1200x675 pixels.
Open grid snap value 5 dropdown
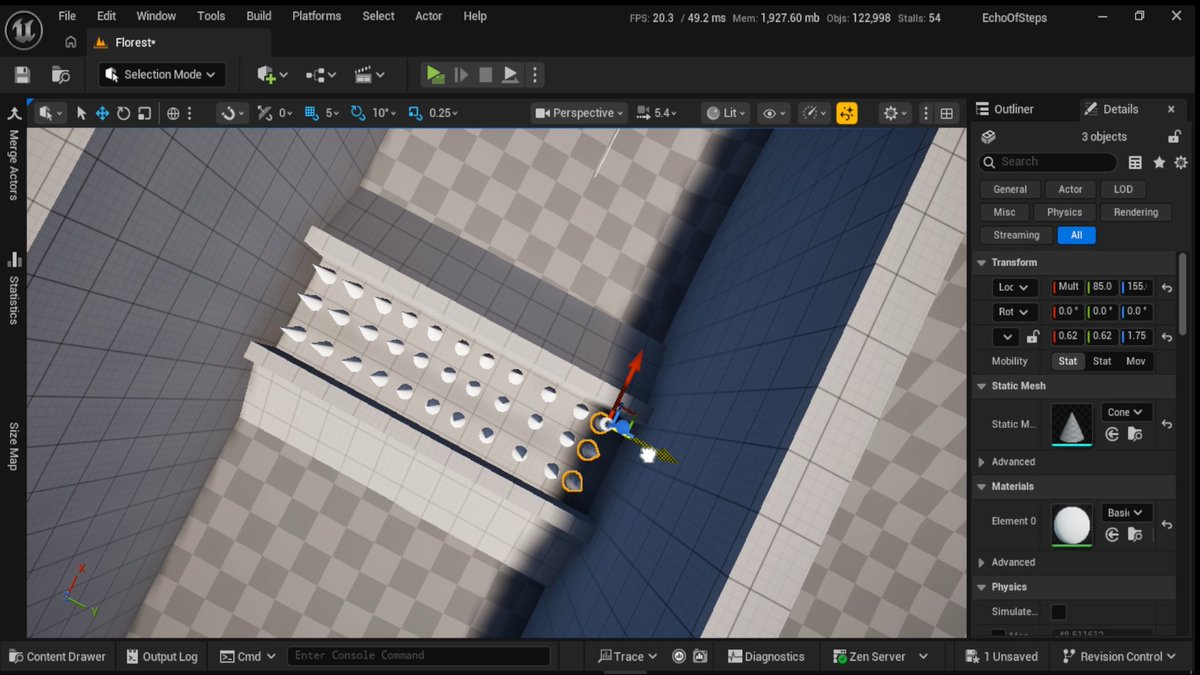coord(332,113)
